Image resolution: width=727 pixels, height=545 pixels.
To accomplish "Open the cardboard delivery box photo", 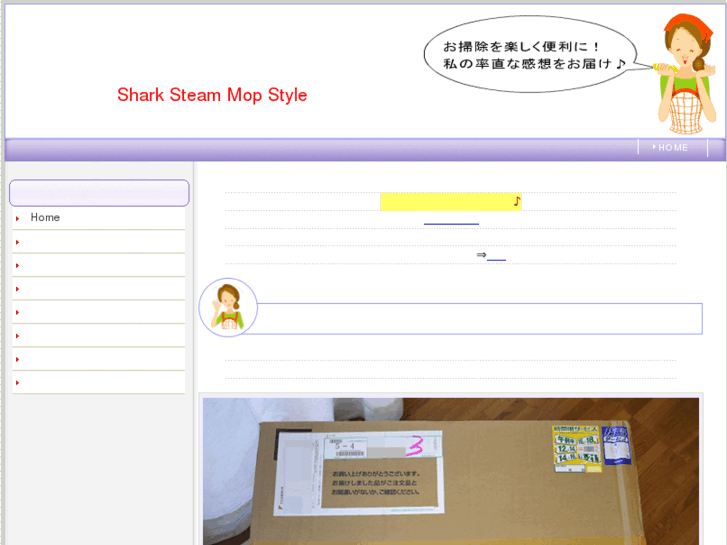I will [x=451, y=471].
